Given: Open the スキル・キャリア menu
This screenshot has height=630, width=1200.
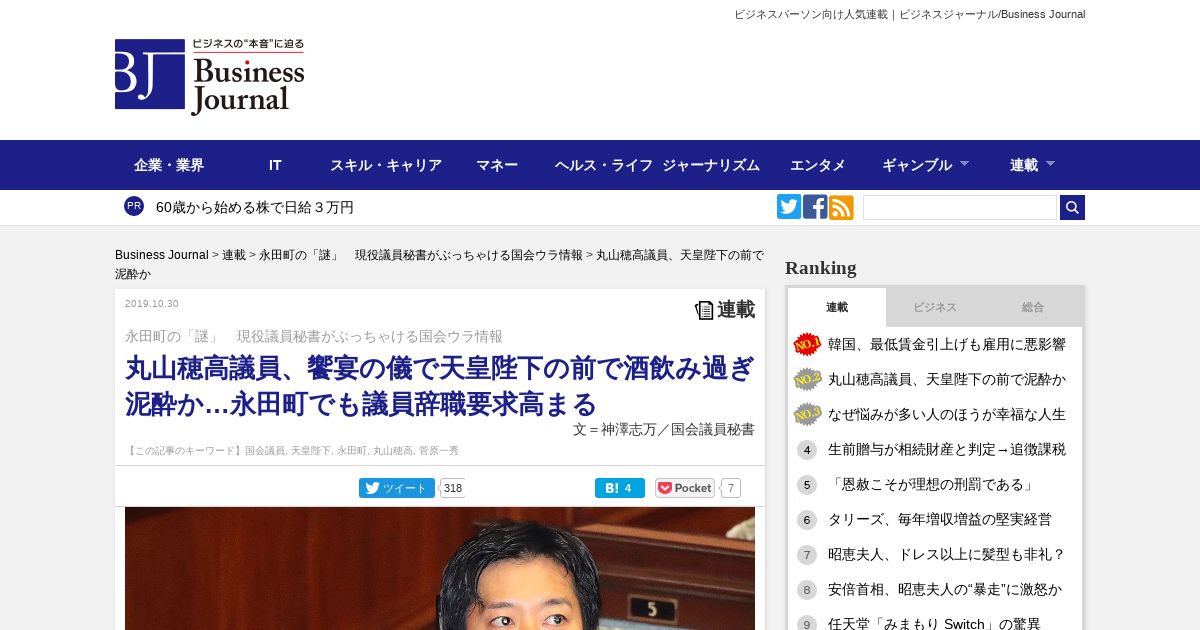Looking at the screenshot, I should pos(386,165).
